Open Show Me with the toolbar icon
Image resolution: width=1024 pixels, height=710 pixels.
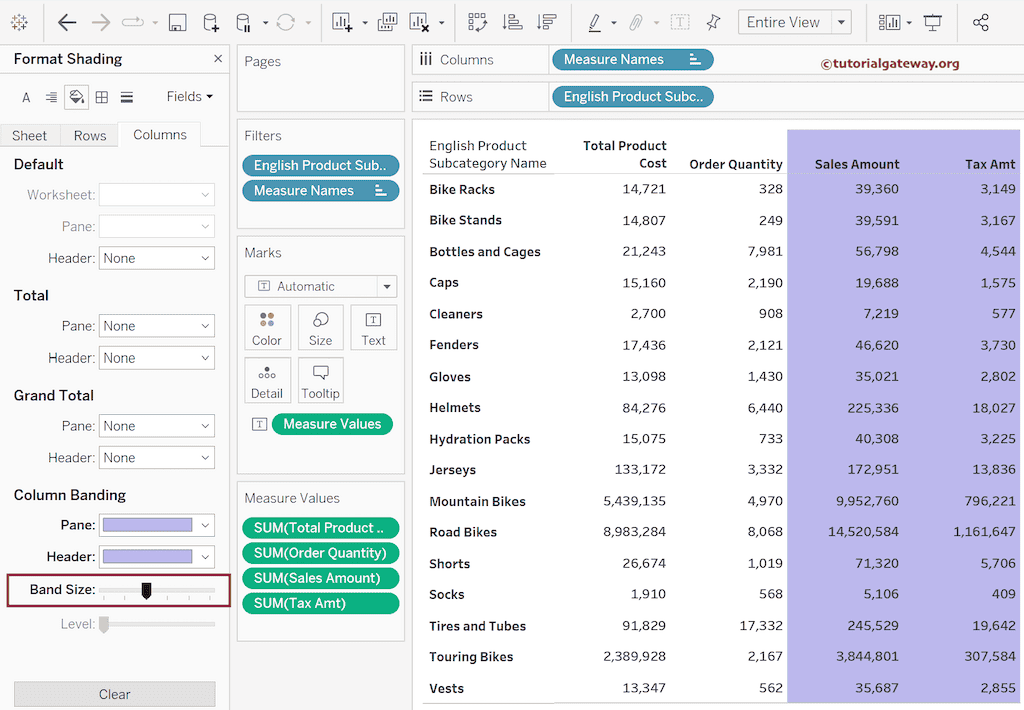pyautogui.click(x=888, y=21)
